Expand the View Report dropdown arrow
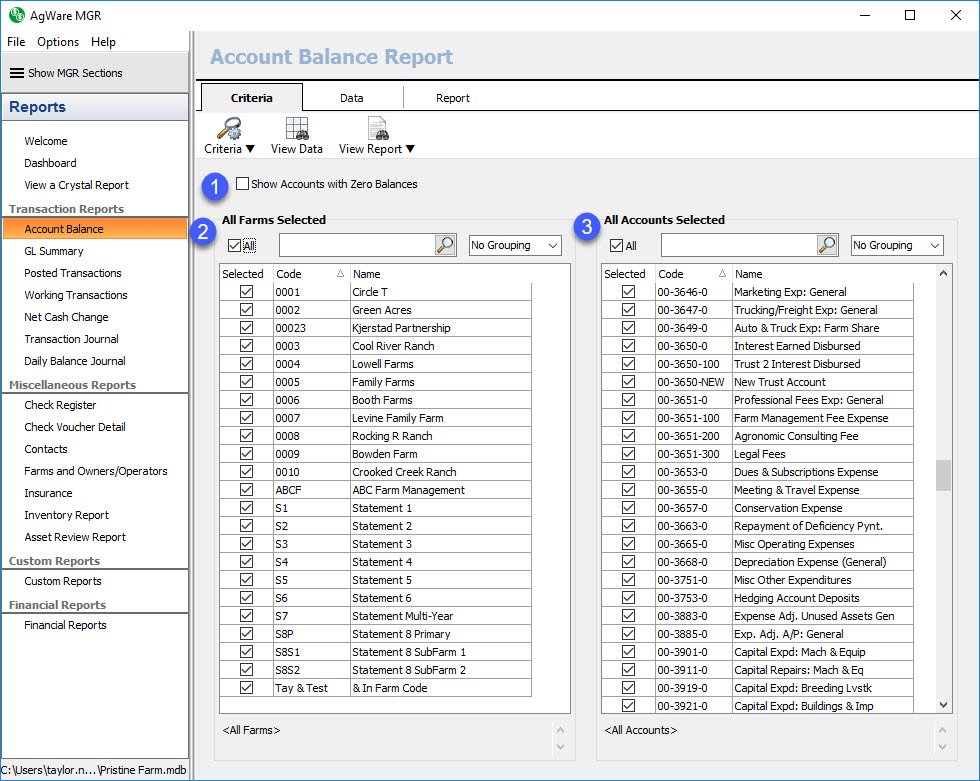The image size is (980, 781). 410,149
